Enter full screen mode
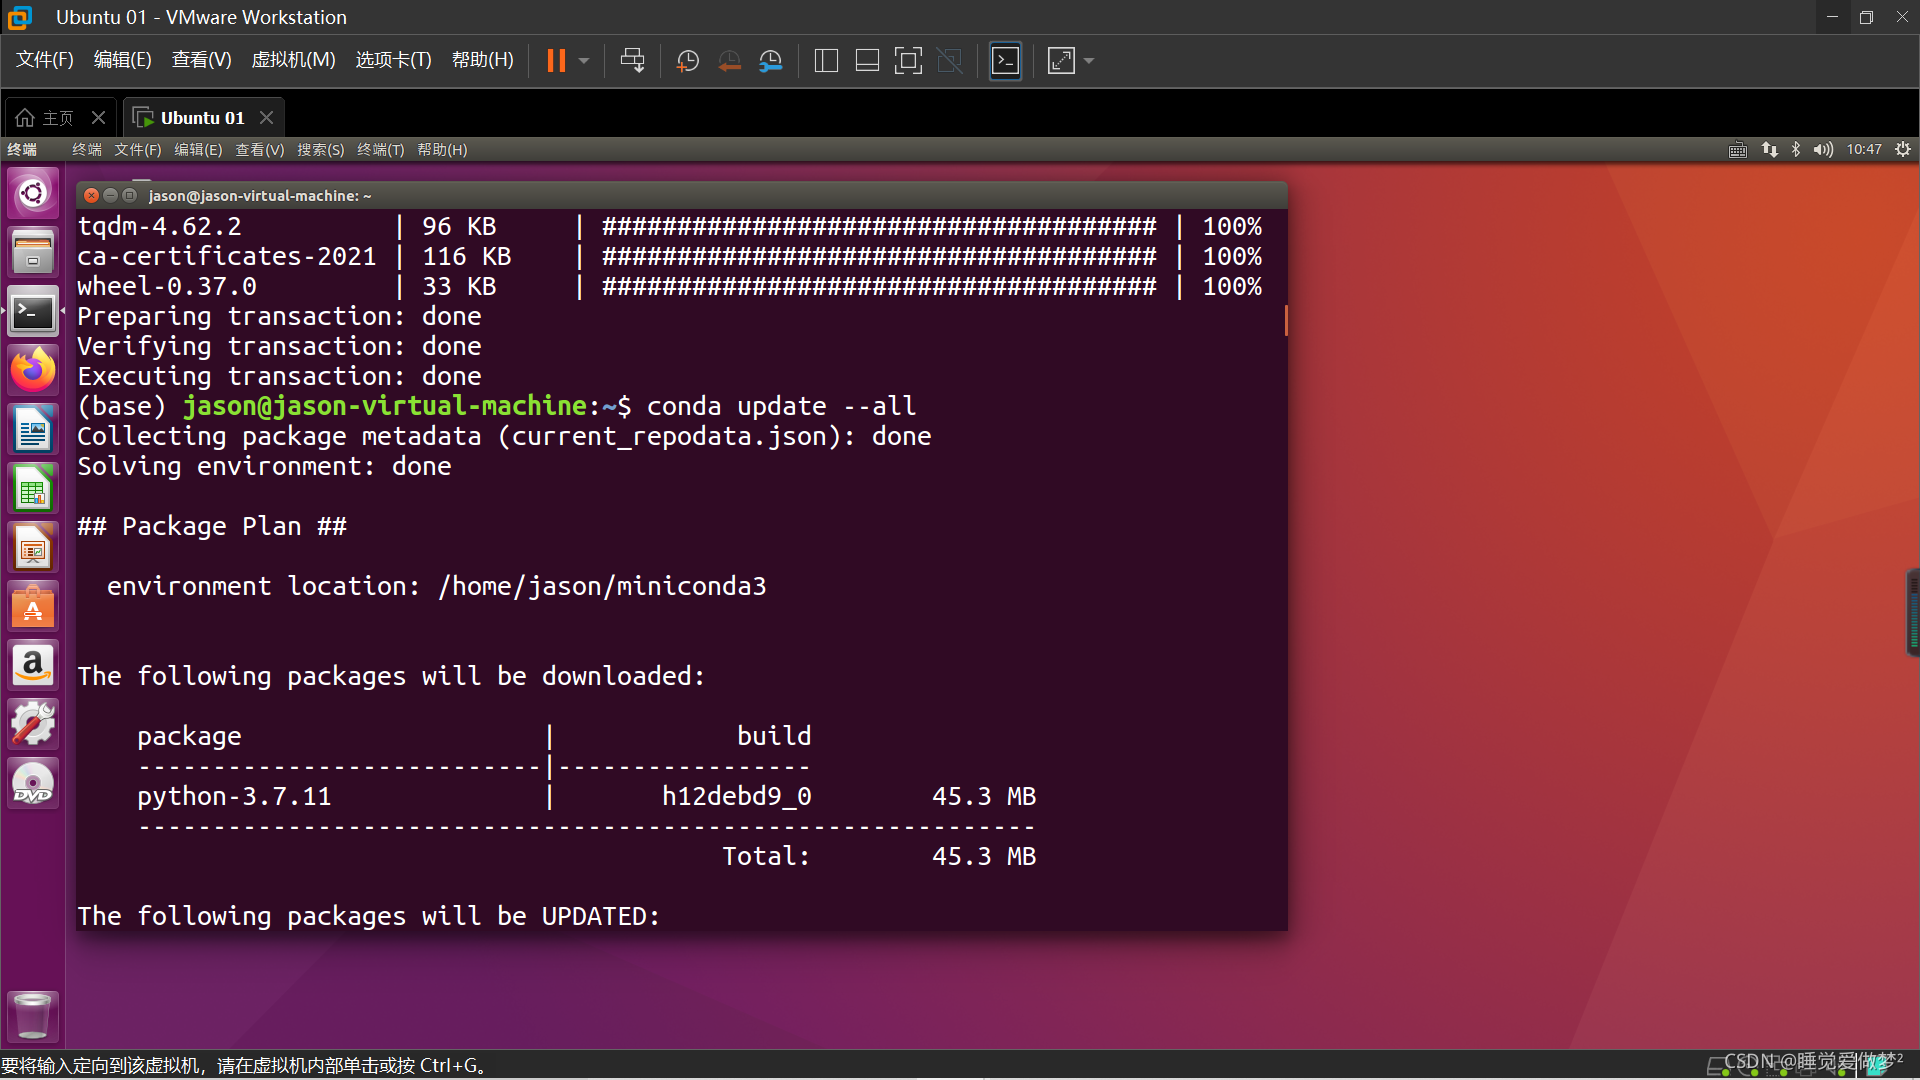Screen dimensions: 1920x1080 coord(908,61)
